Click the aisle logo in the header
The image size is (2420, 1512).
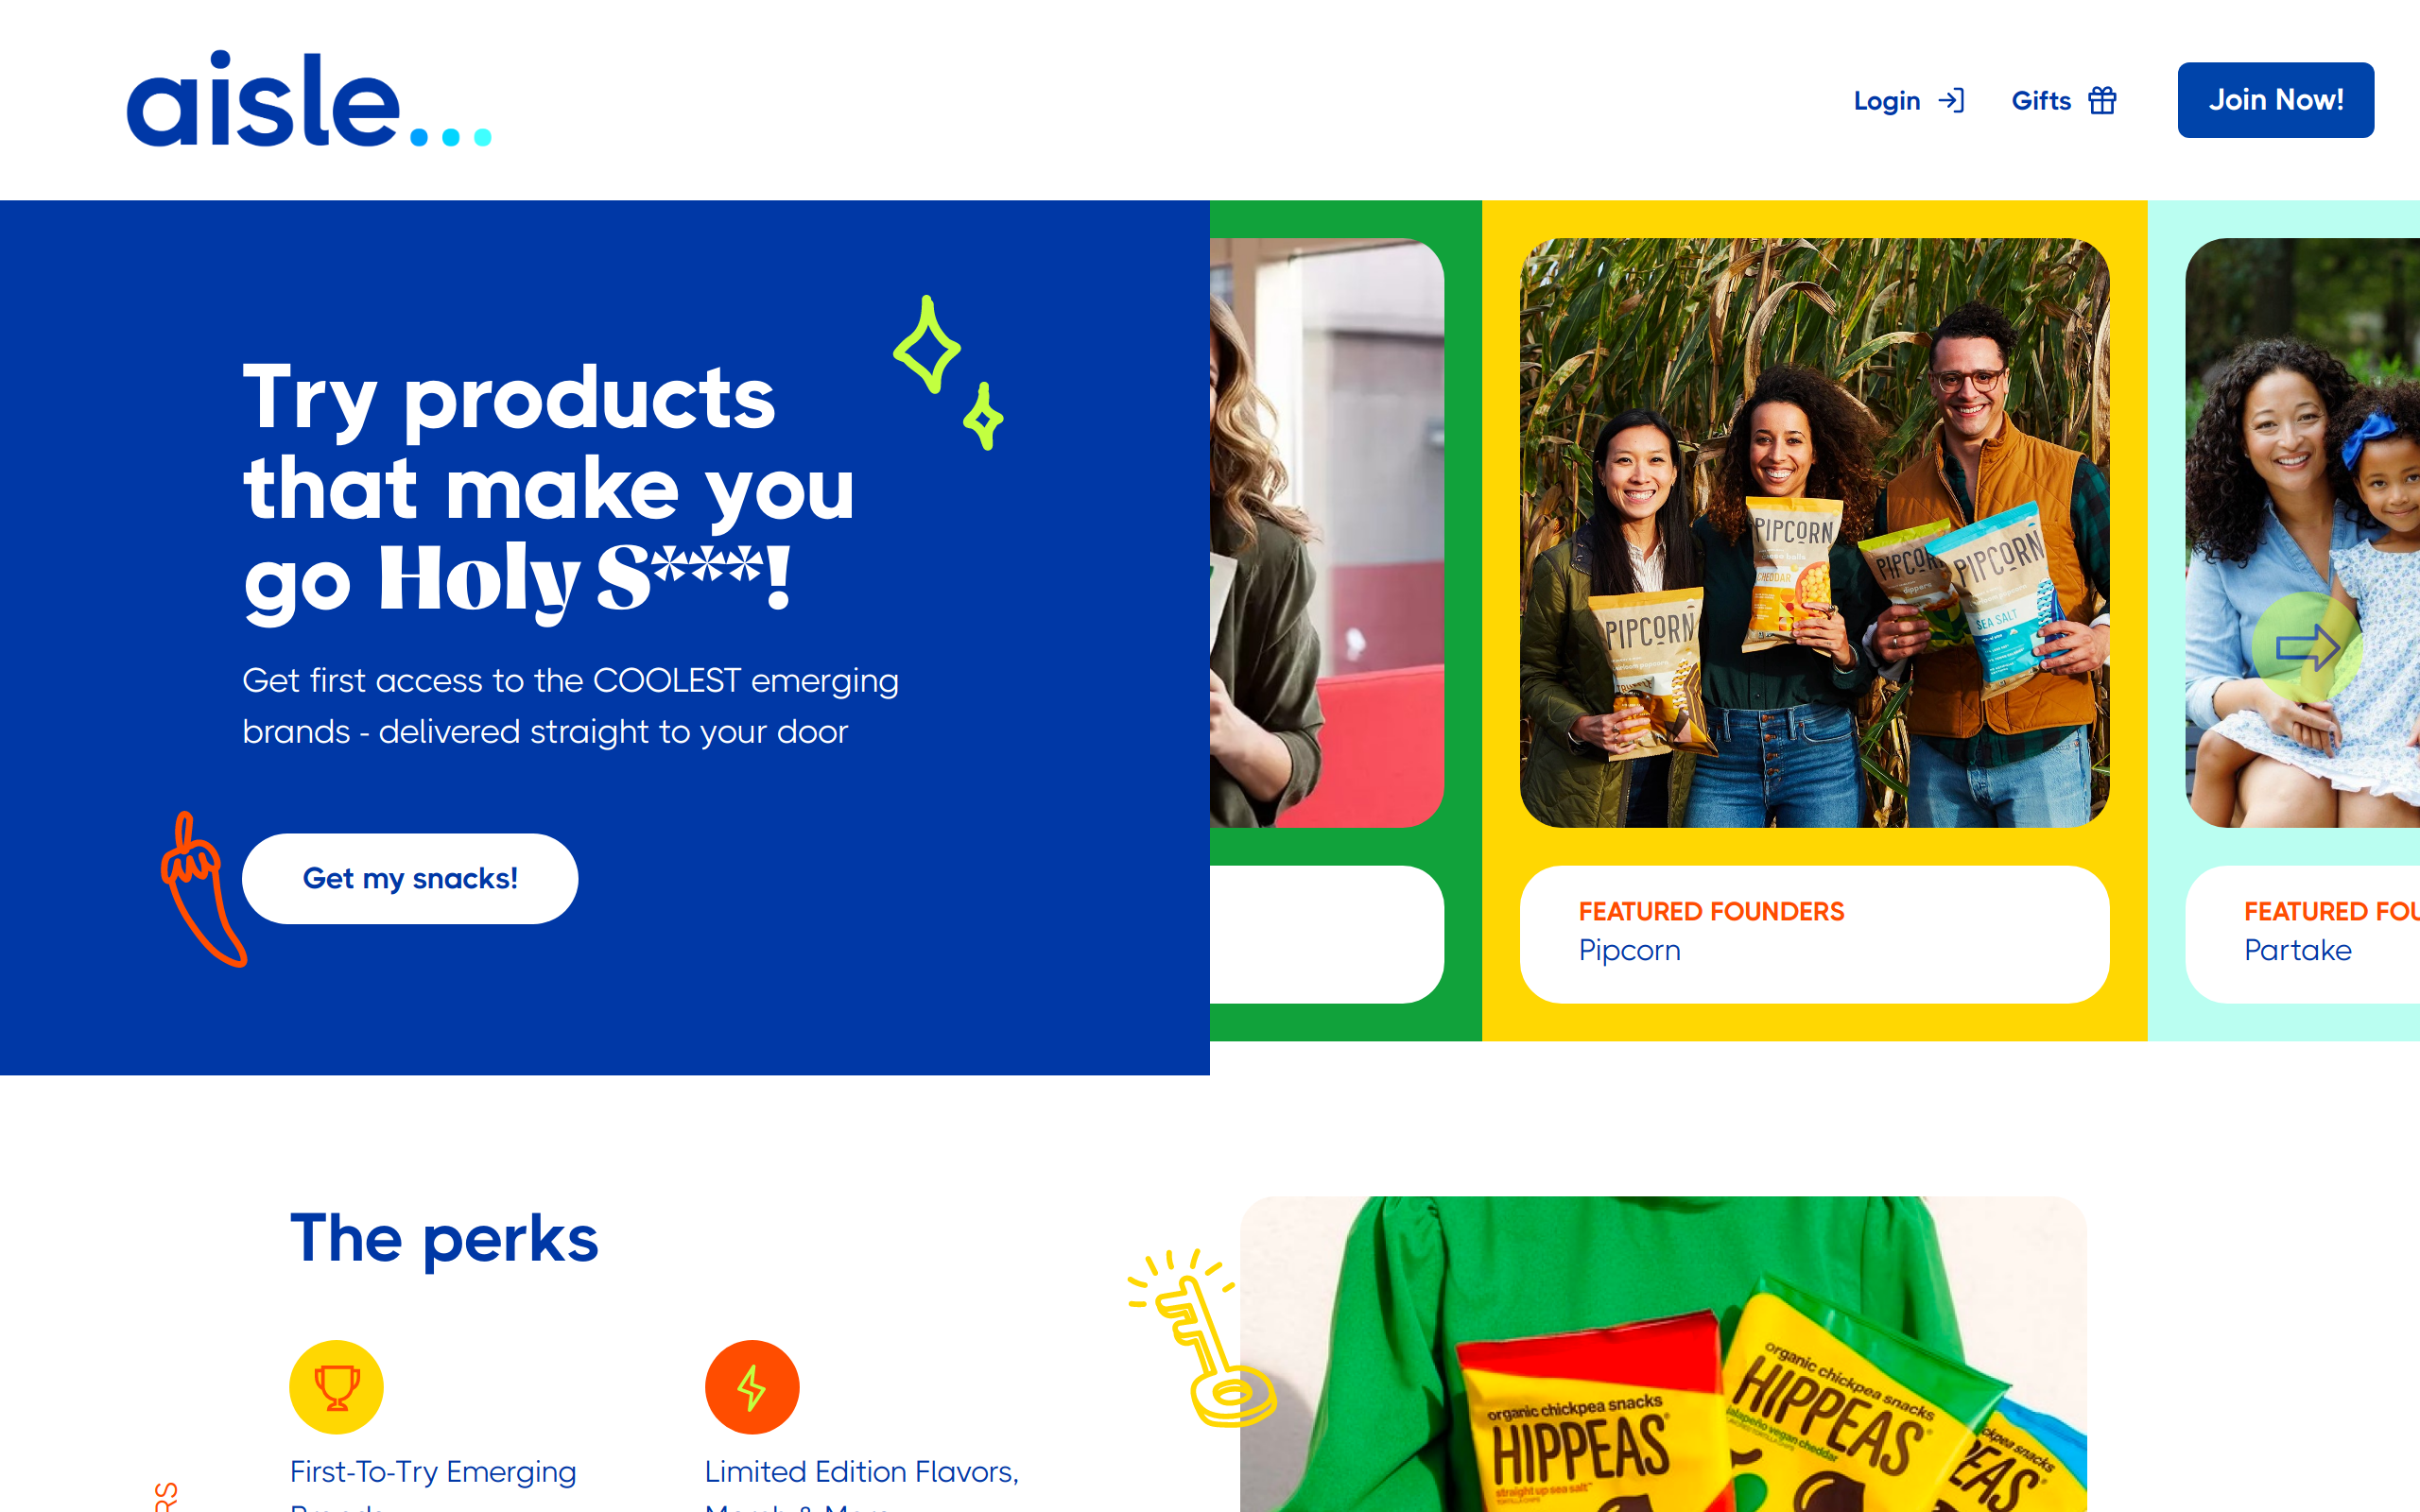tap(309, 99)
